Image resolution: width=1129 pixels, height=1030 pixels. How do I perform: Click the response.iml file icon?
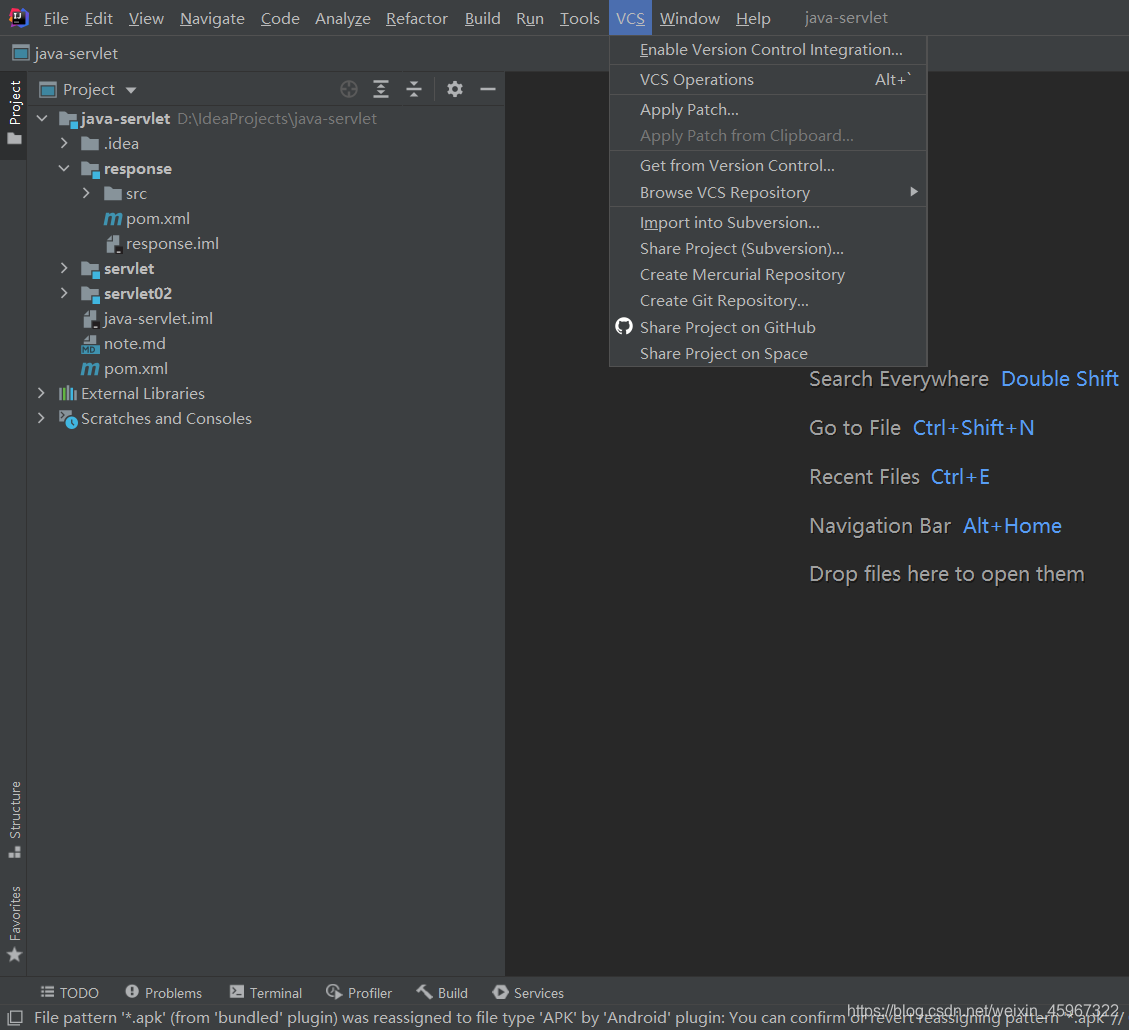pos(113,244)
